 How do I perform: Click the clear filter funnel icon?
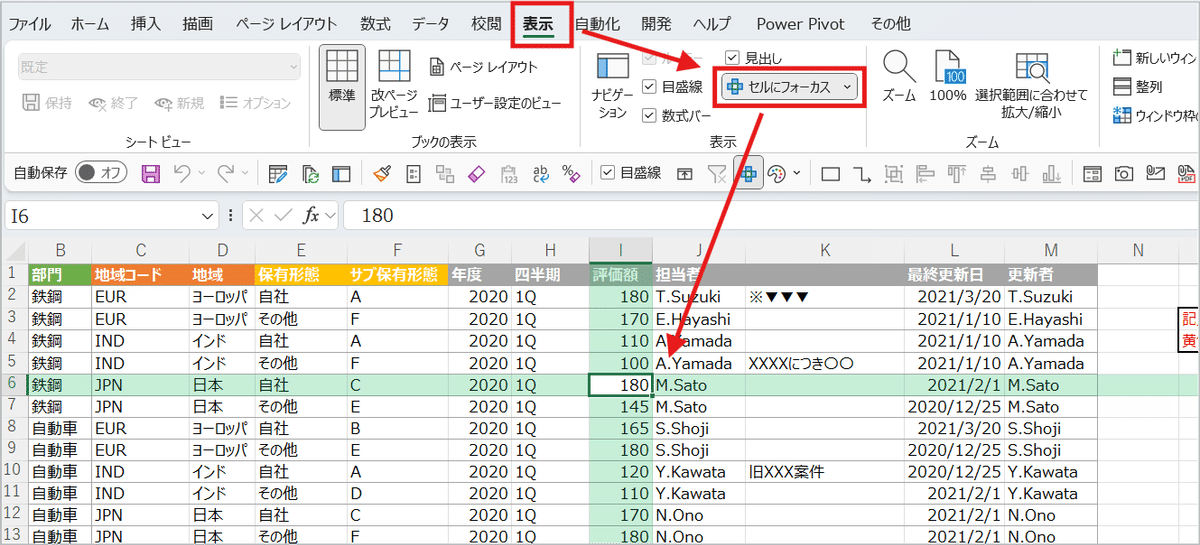click(x=717, y=173)
